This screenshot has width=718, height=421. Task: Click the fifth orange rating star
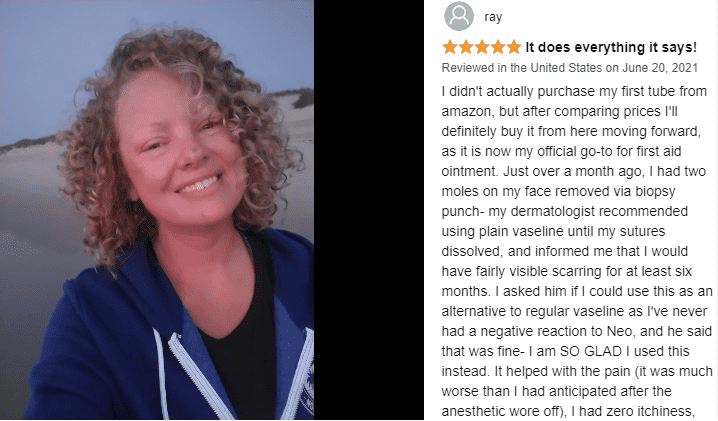tap(514, 47)
